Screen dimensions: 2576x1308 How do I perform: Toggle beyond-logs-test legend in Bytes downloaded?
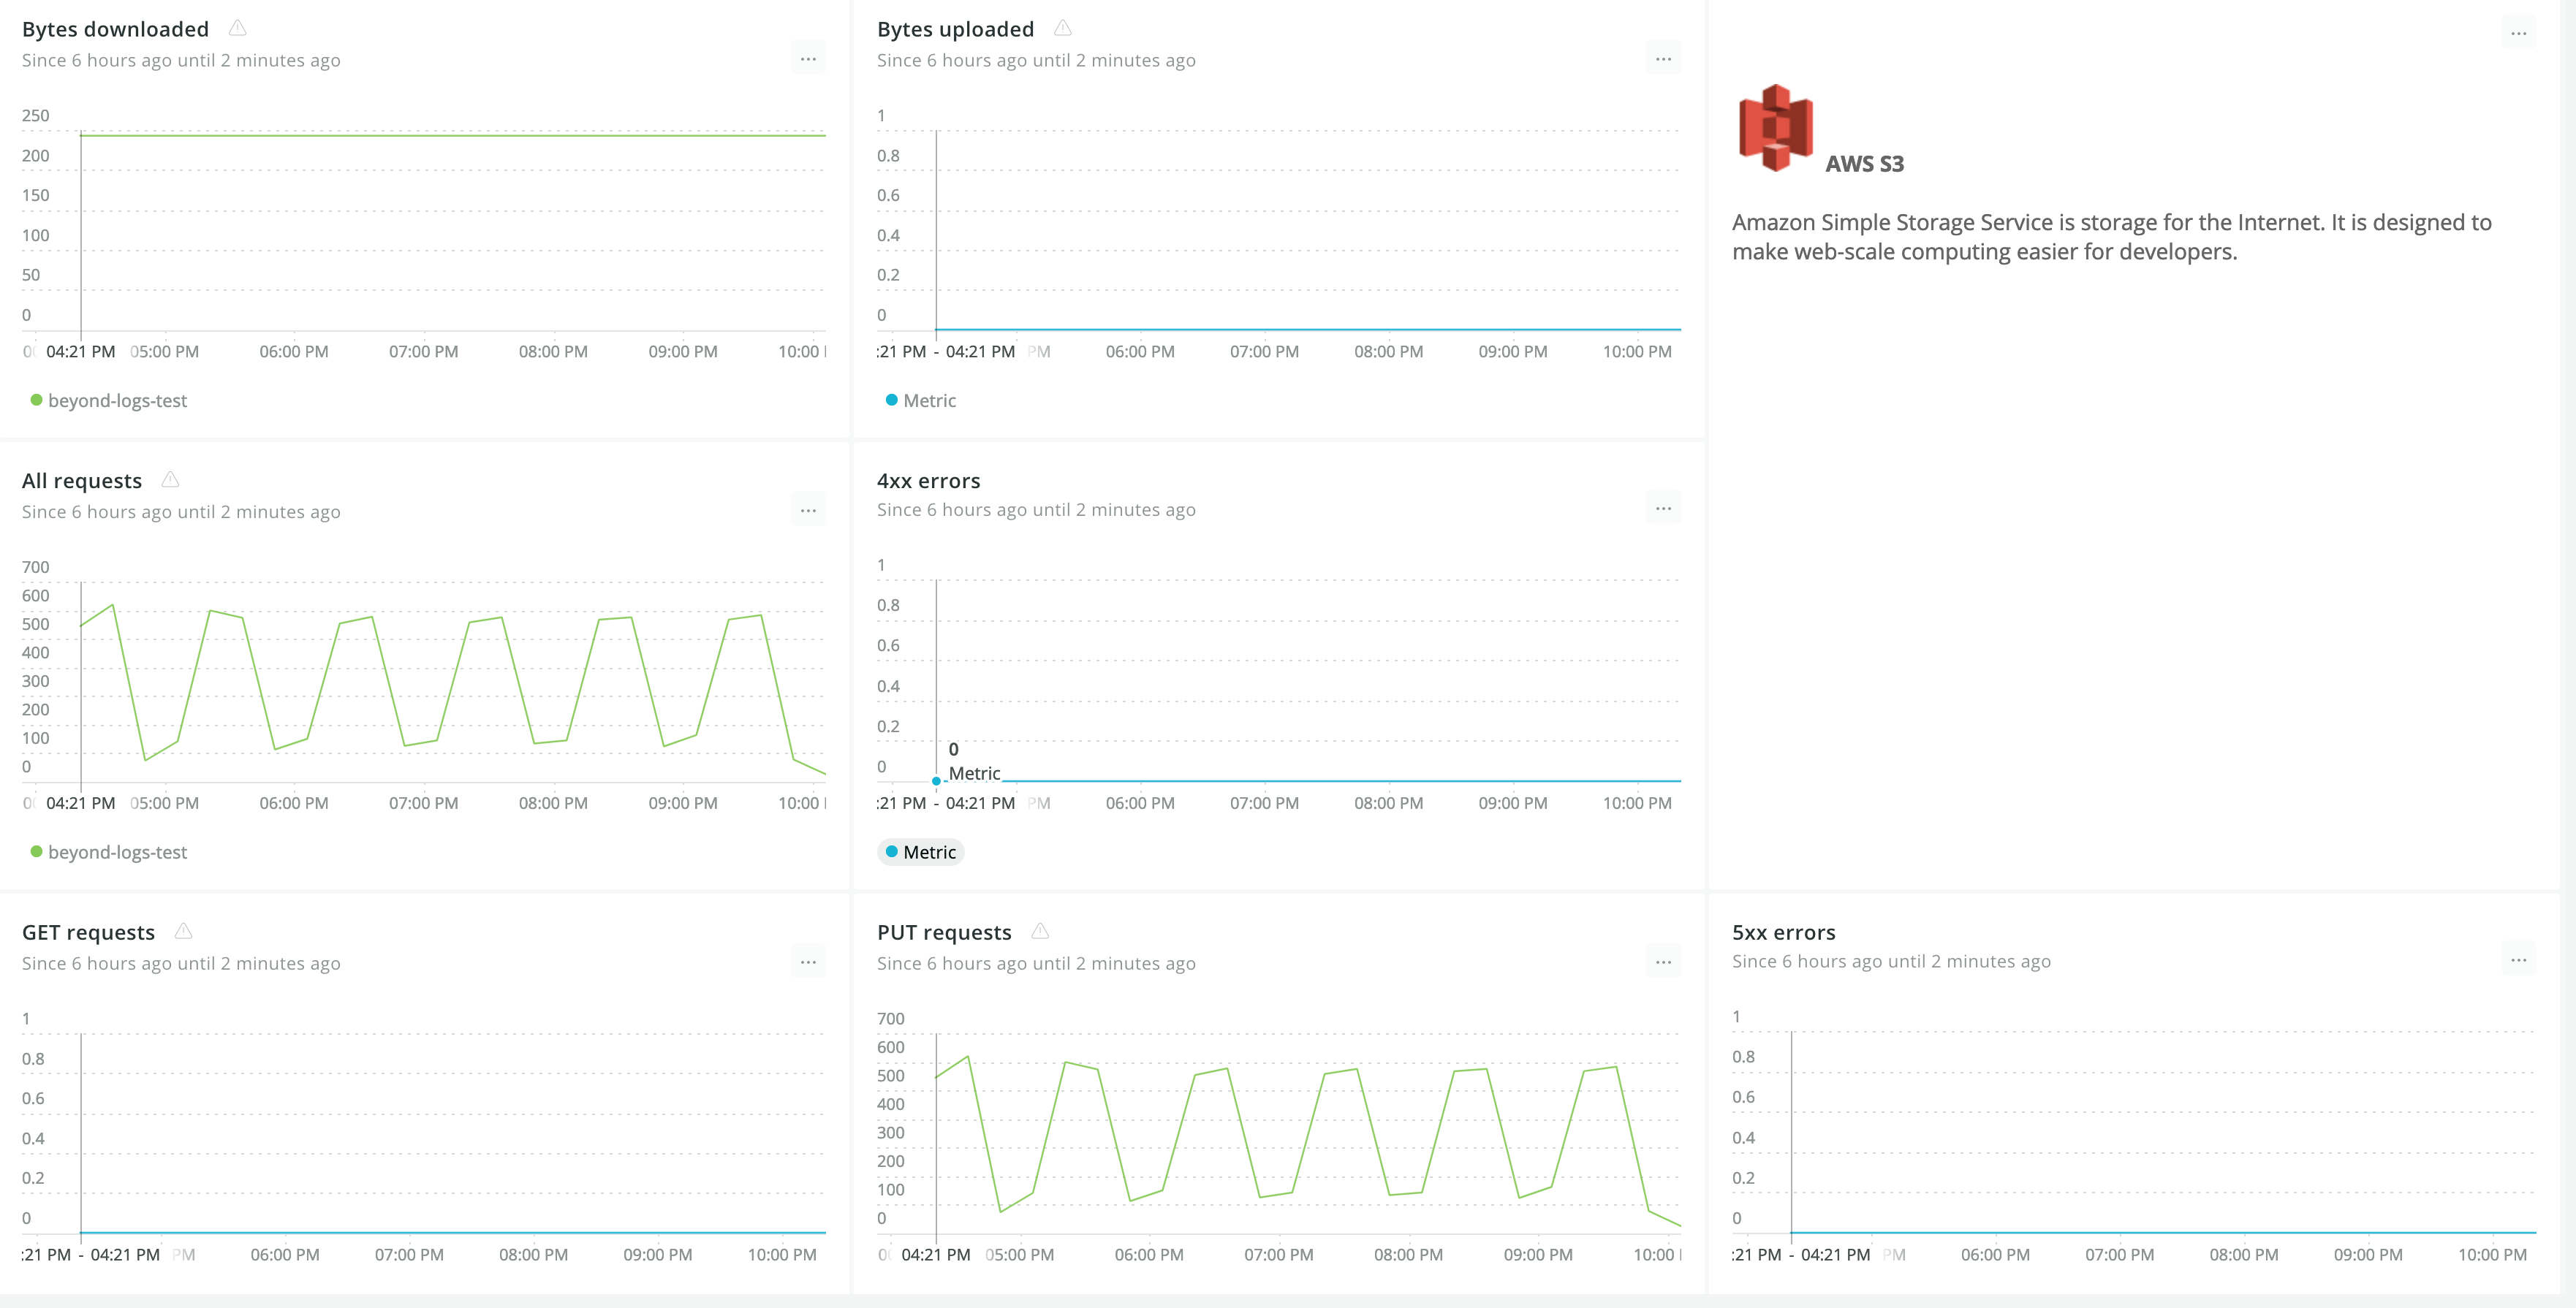coord(108,401)
